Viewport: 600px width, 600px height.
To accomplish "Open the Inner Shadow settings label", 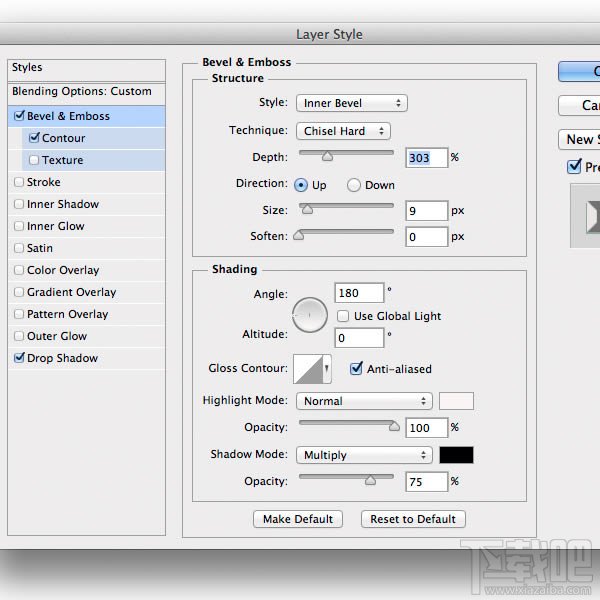I will [x=63, y=204].
